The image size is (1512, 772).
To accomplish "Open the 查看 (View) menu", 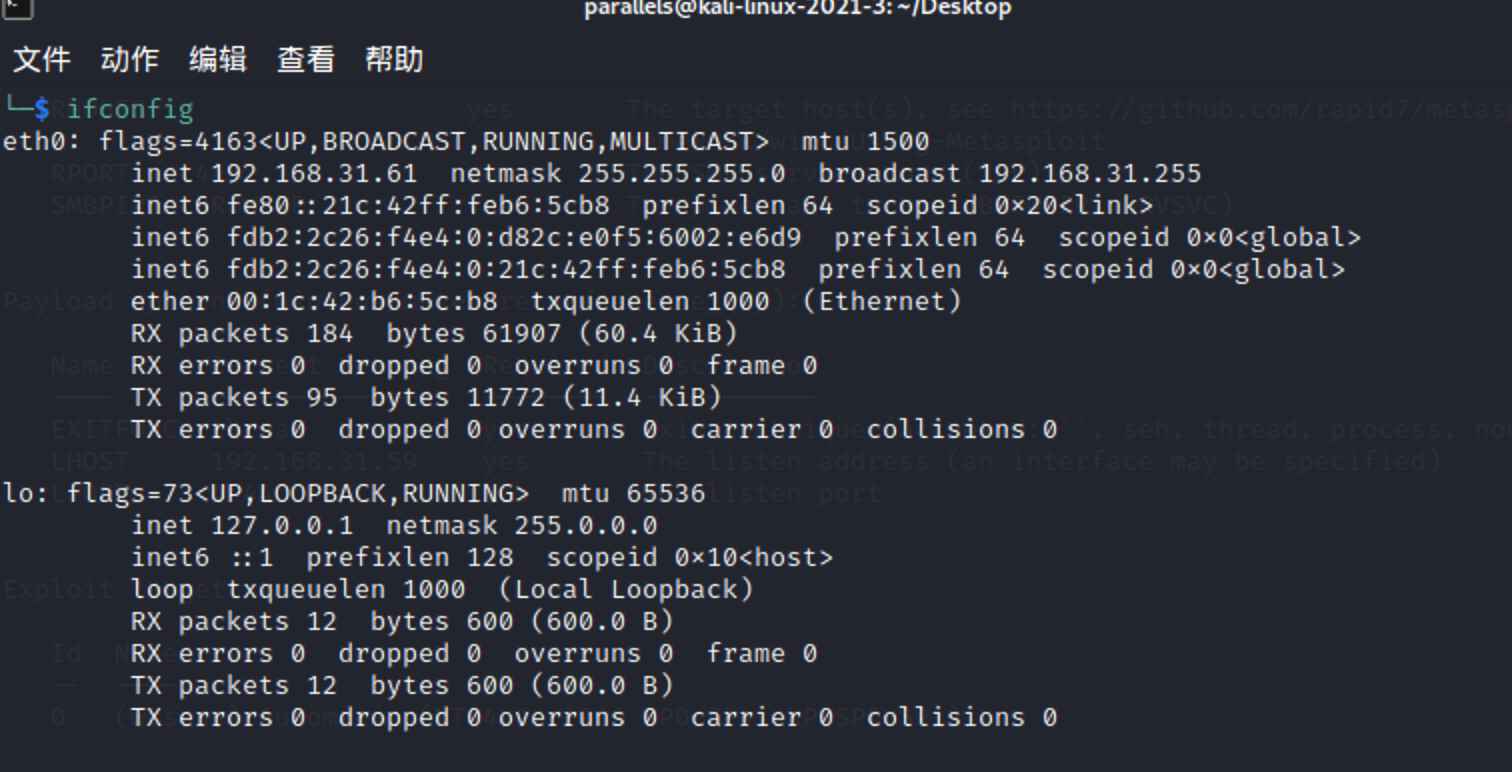I will pyautogui.click(x=306, y=60).
